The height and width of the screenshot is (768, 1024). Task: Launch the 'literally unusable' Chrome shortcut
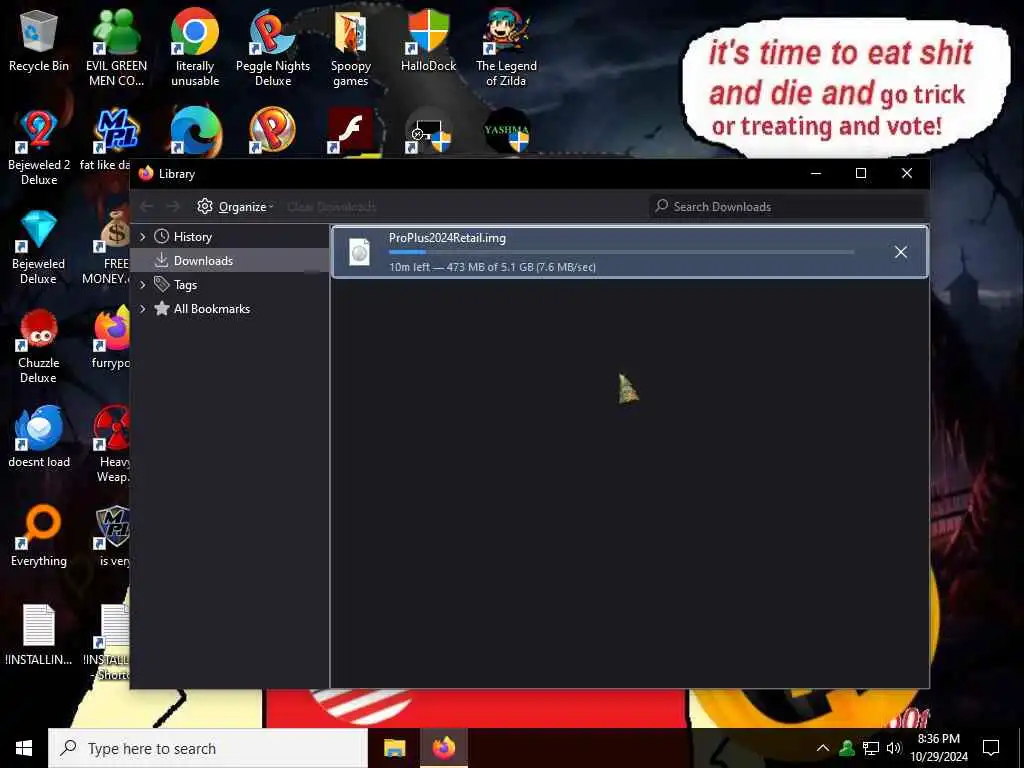(x=195, y=48)
